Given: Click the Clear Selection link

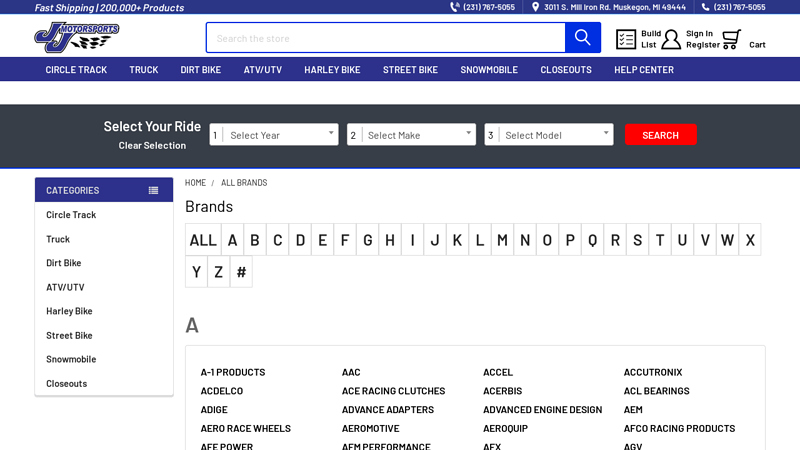Looking at the screenshot, I should [152, 145].
